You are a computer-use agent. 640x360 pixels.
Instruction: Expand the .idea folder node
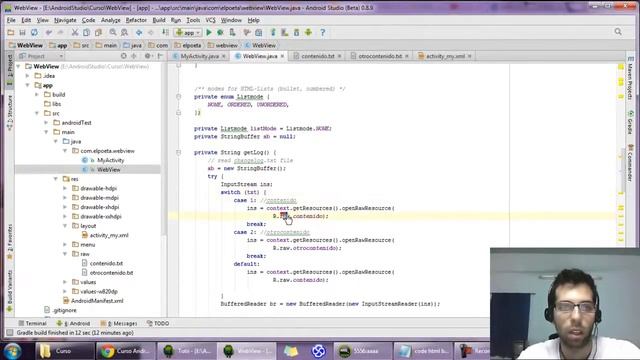(x=28, y=76)
